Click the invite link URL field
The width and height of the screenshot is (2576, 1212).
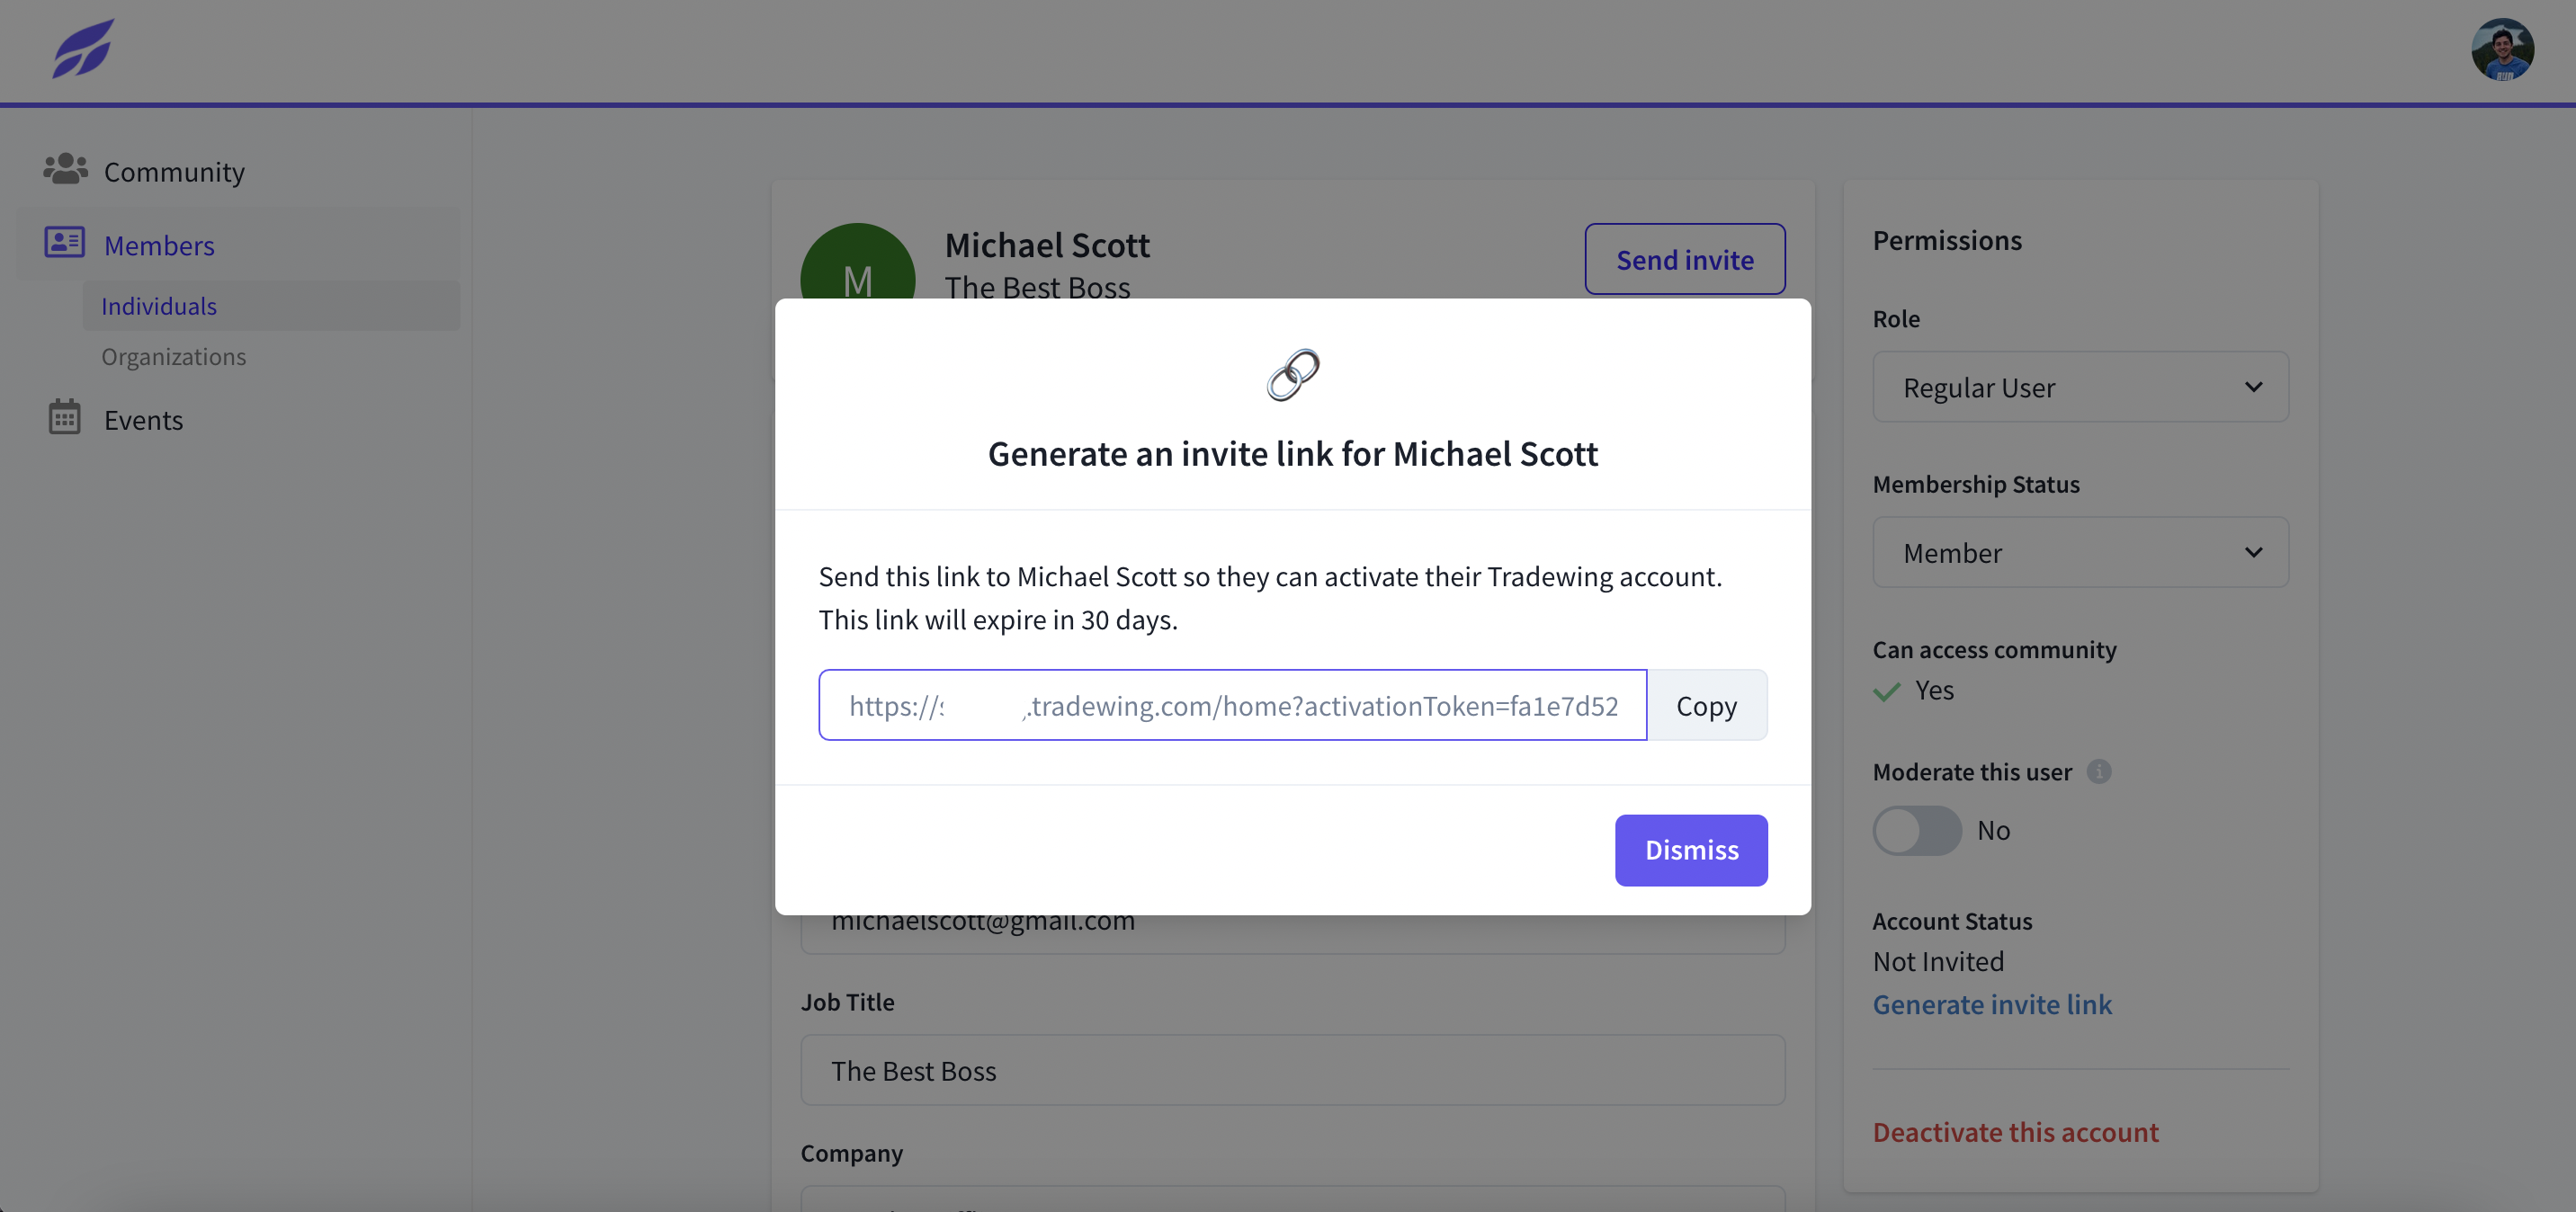point(1232,705)
